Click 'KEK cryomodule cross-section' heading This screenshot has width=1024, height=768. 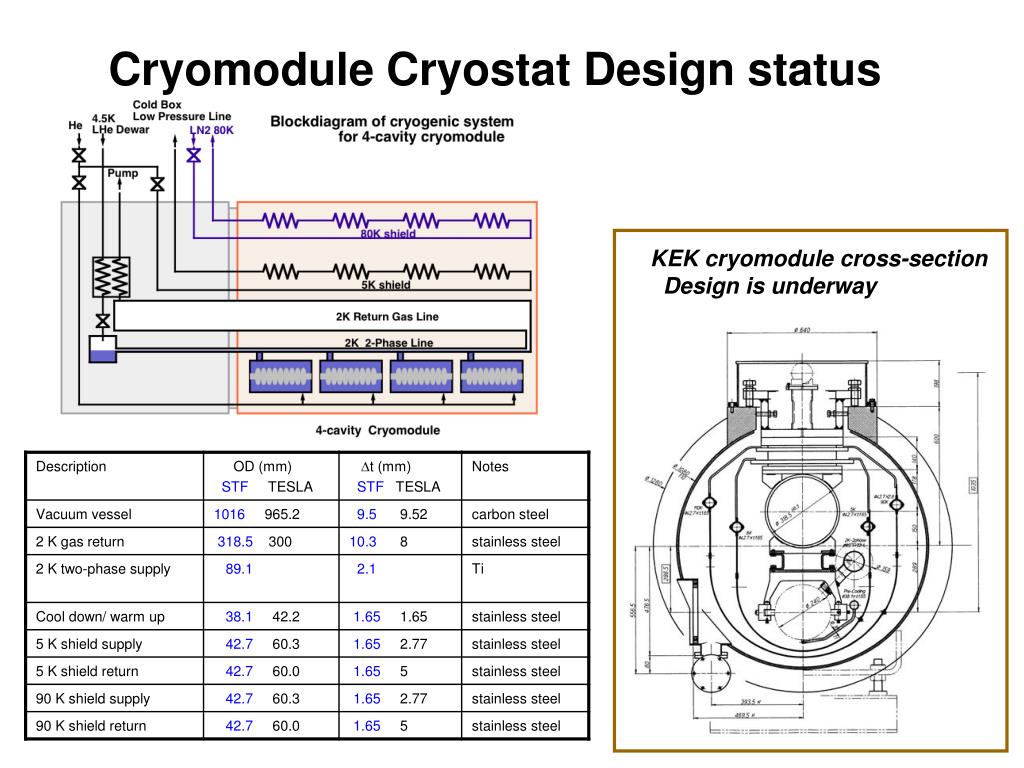click(x=820, y=259)
